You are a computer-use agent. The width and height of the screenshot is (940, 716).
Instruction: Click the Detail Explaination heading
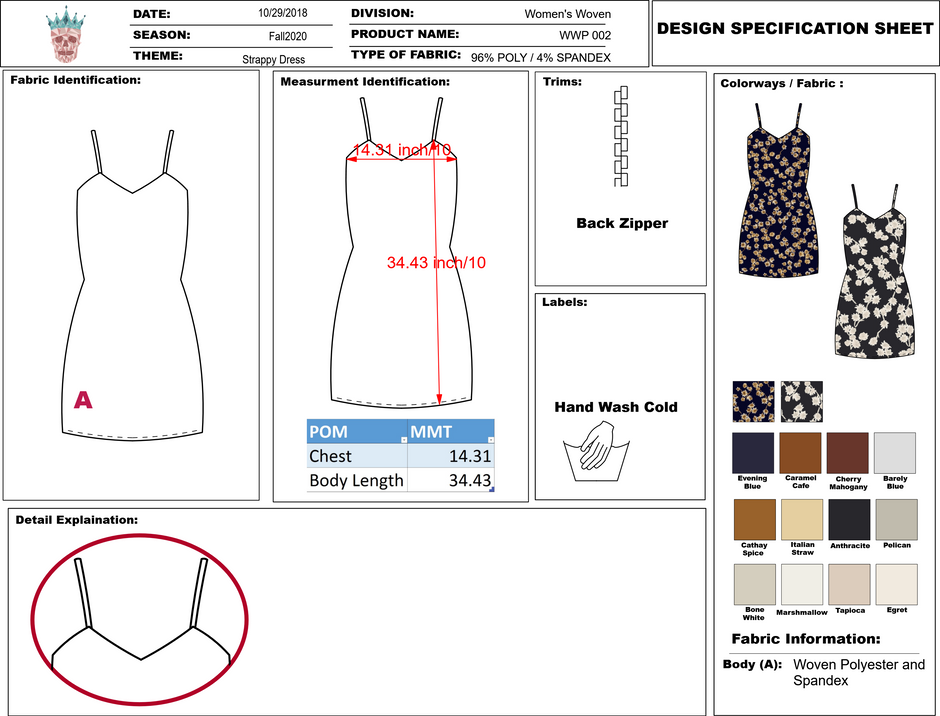coord(77,520)
